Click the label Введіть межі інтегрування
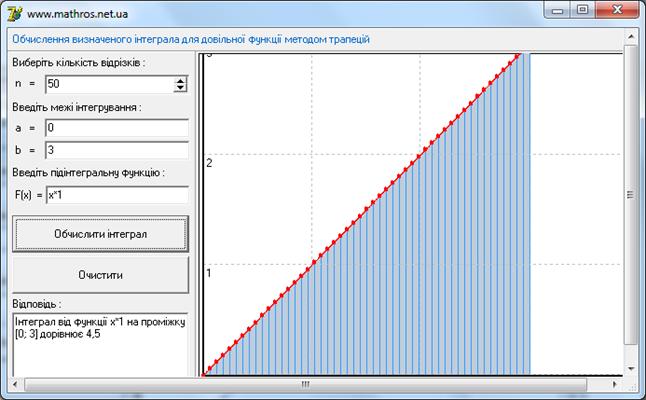 coord(77,108)
